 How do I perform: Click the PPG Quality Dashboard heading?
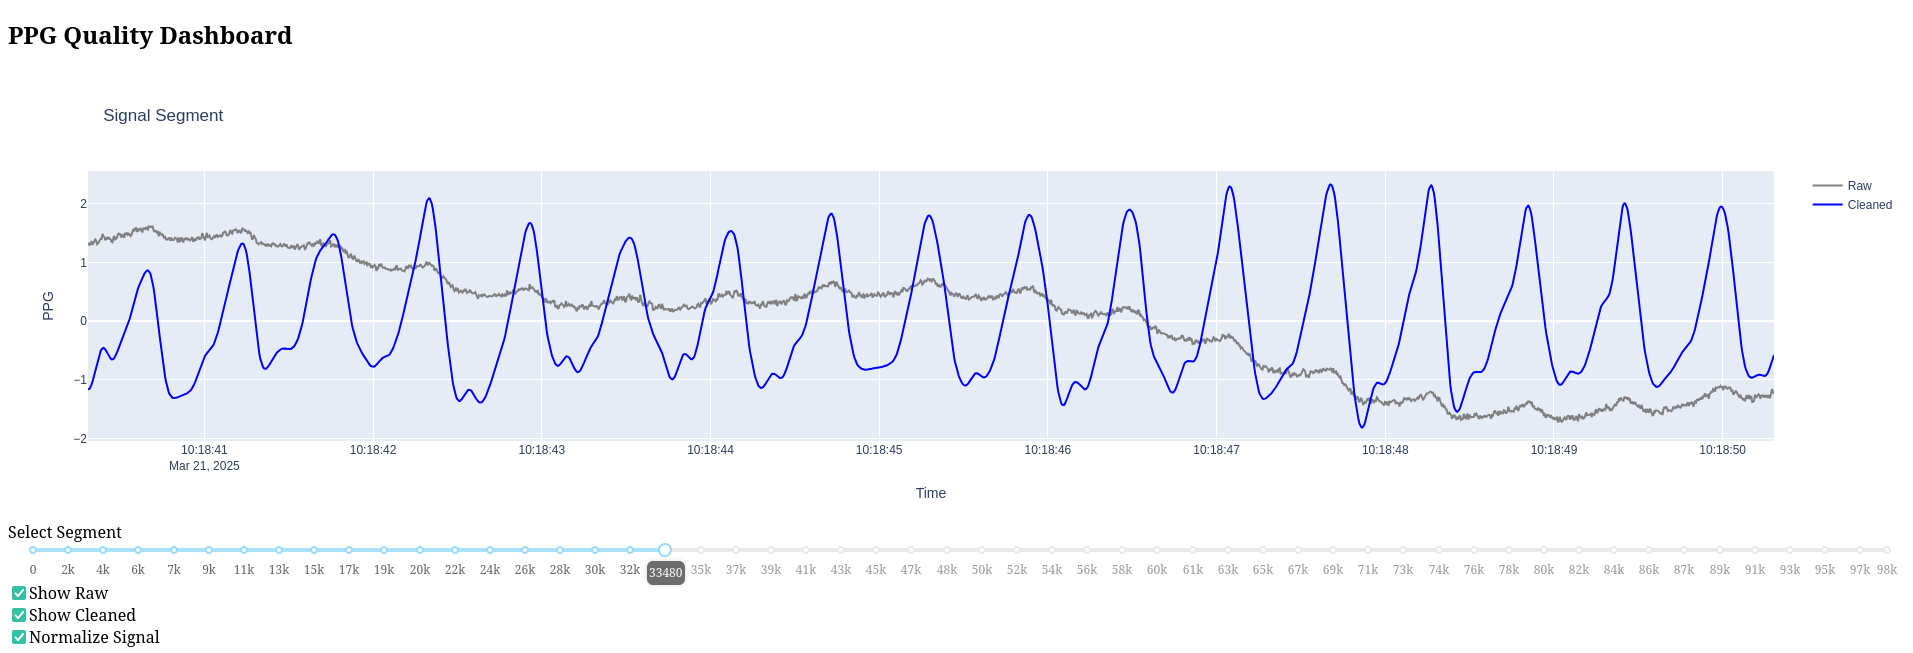point(150,36)
